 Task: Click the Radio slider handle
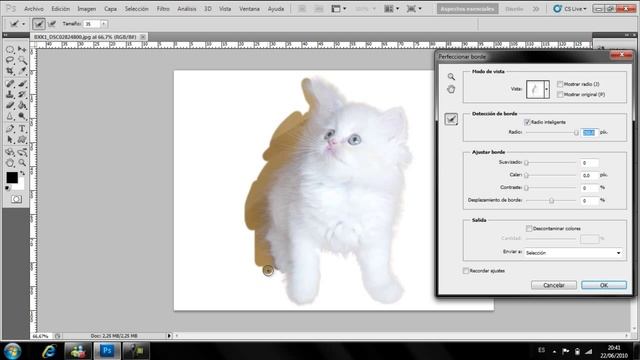[576, 133]
